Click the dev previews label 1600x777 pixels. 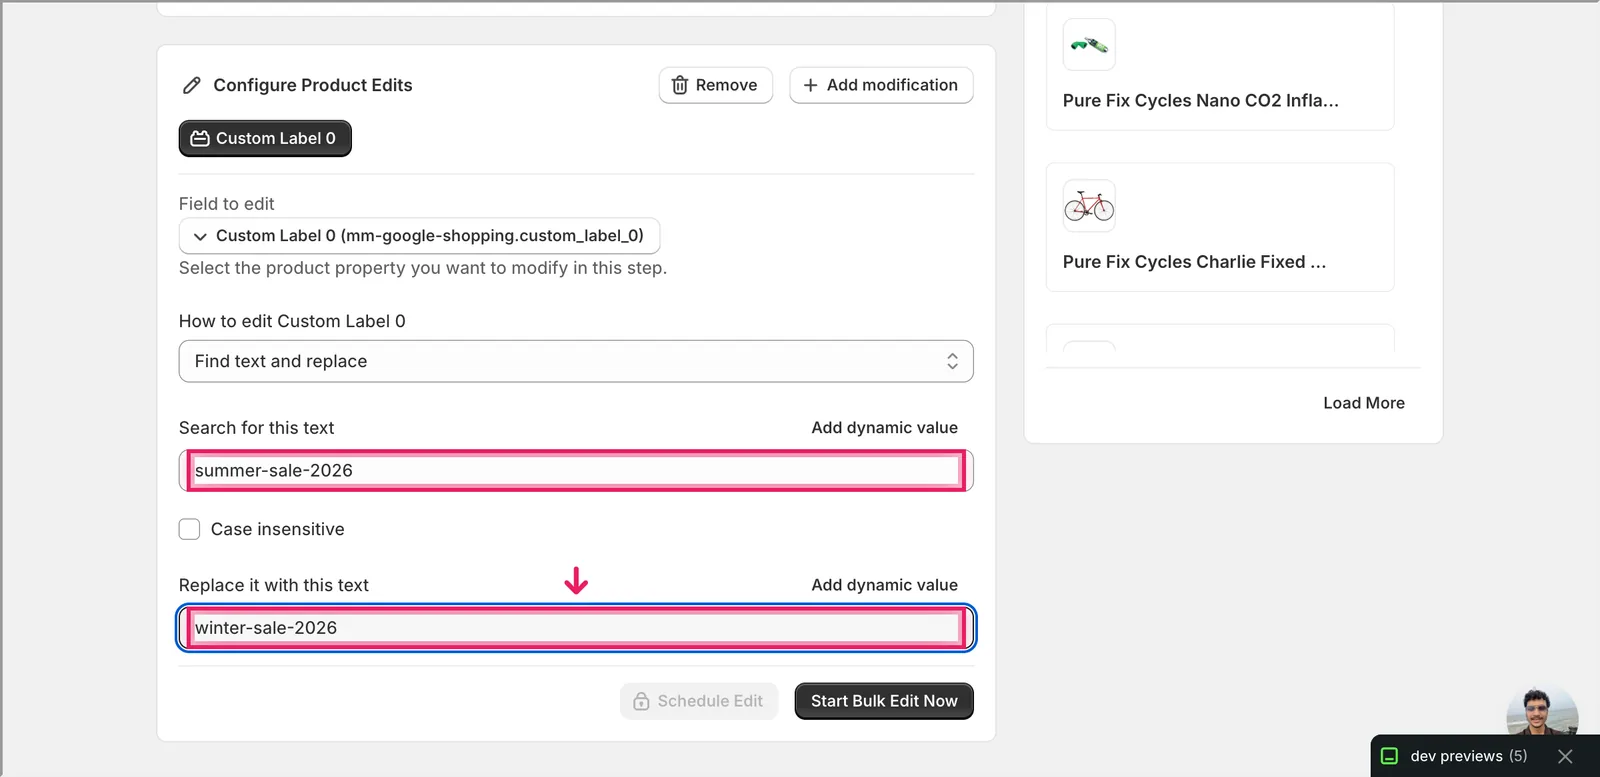coord(1456,756)
